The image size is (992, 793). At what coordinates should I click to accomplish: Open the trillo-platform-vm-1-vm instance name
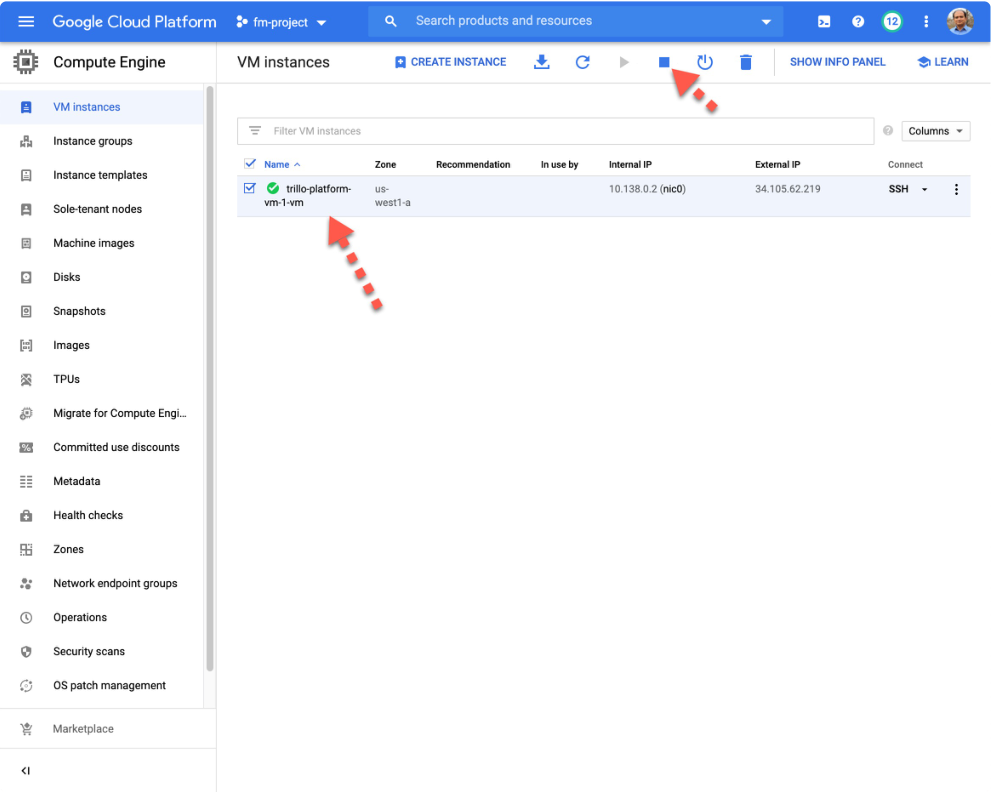pos(307,196)
